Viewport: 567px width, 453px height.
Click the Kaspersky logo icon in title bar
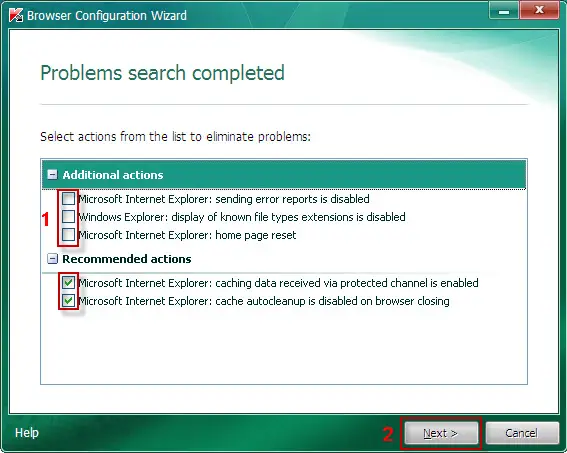[16, 15]
